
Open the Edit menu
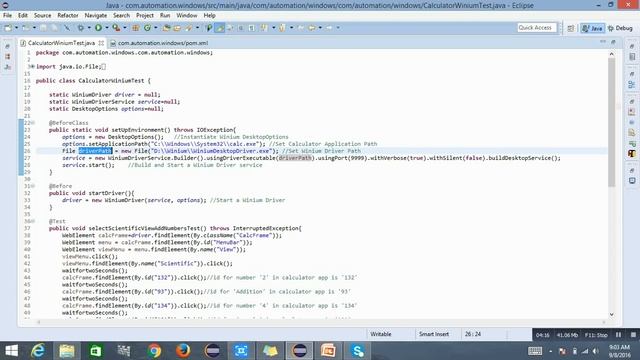tap(23, 16)
